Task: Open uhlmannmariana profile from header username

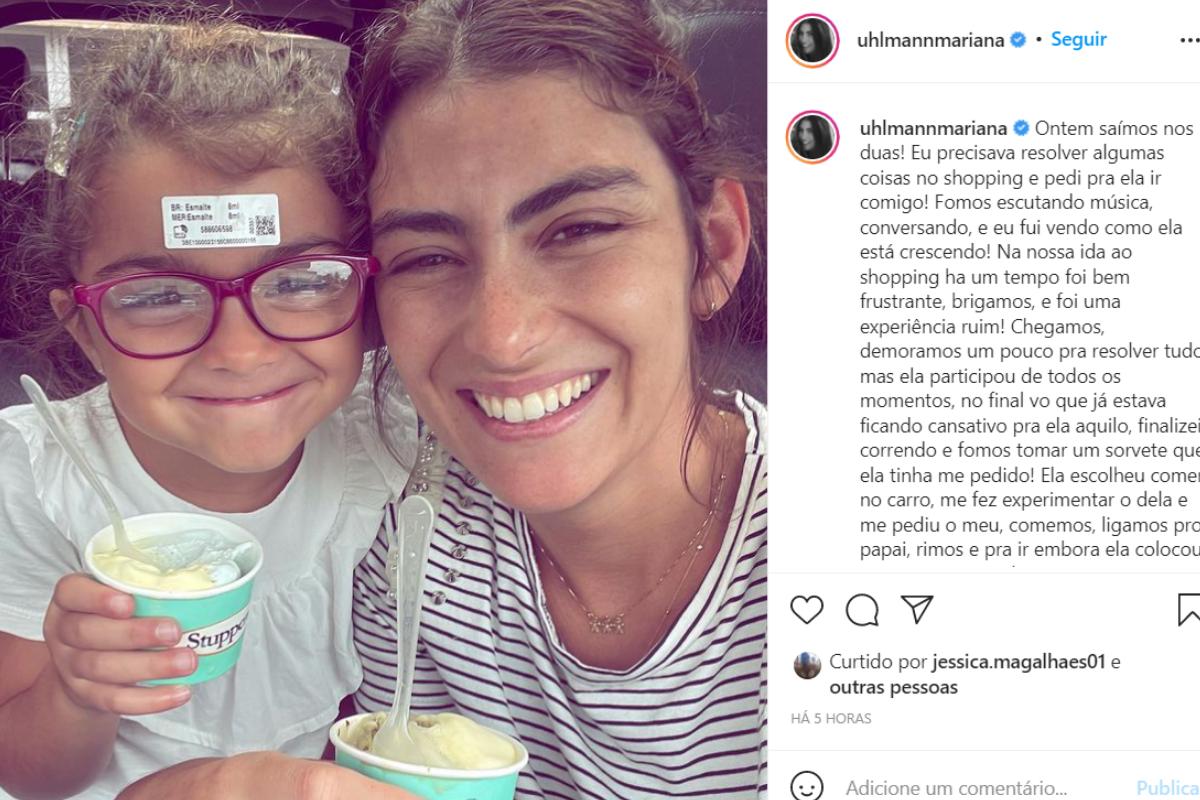Action: point(932,41)
